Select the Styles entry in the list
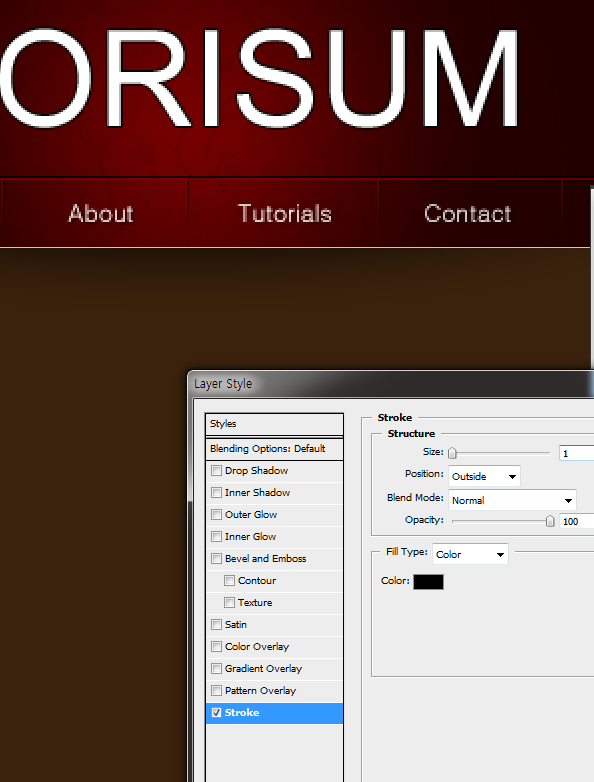The image size is (594, 782). point(274,424)
